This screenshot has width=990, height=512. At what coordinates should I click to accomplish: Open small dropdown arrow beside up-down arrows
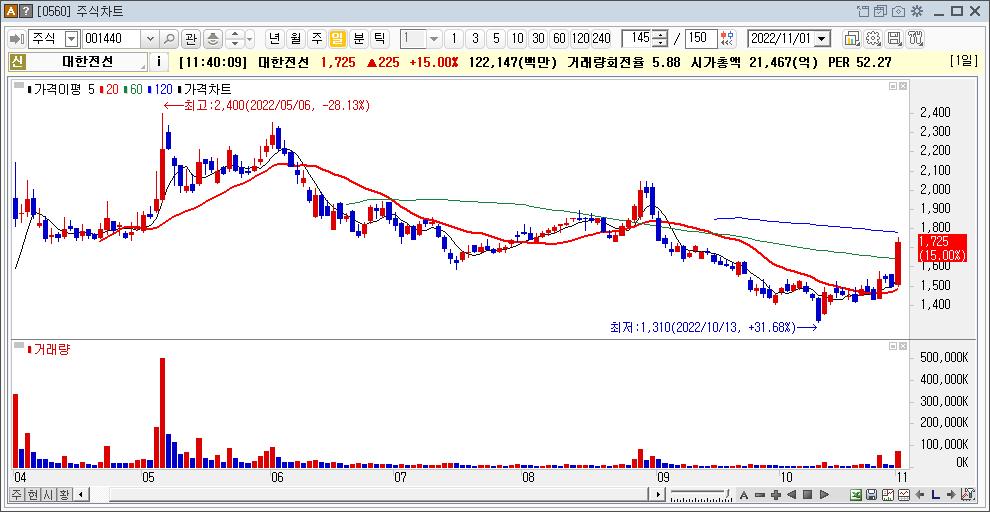(x=249, y=39)
